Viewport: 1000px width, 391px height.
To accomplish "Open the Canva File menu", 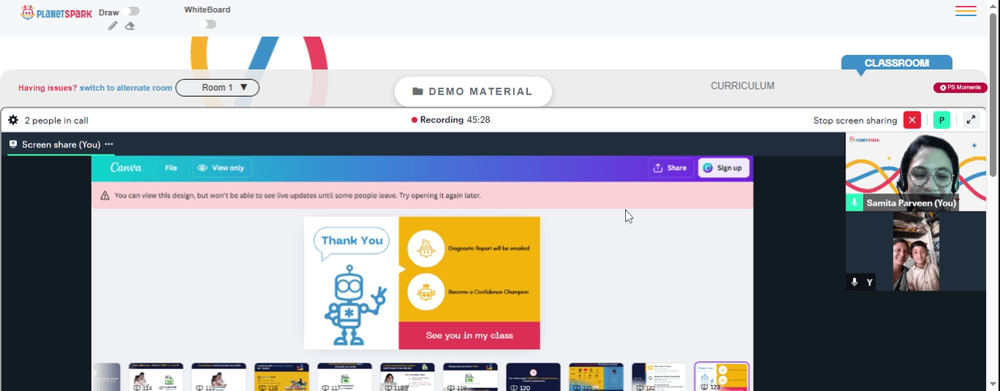I will click(171, 168).
